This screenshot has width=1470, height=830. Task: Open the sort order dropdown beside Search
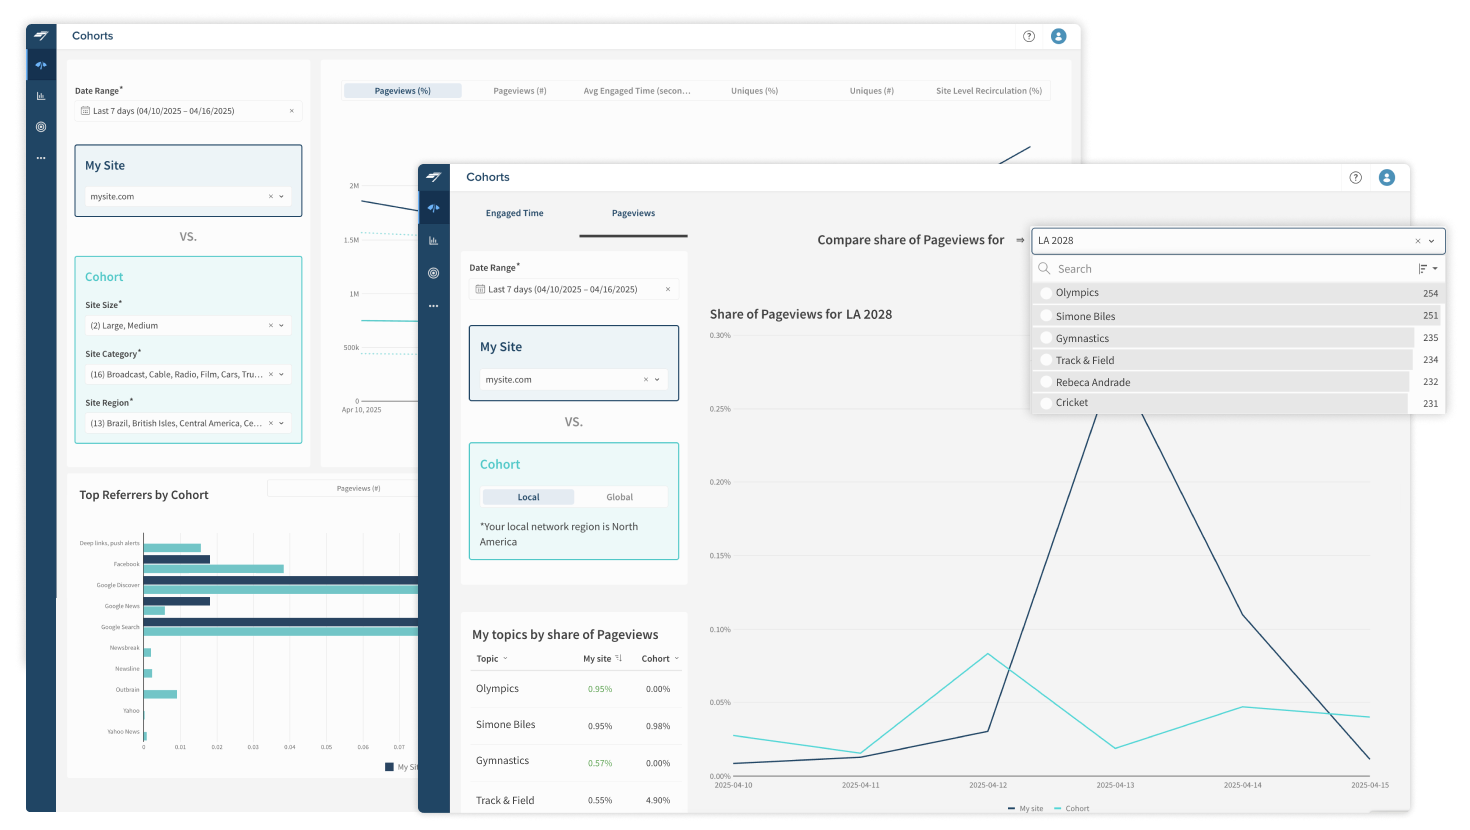coord(1428,269)
